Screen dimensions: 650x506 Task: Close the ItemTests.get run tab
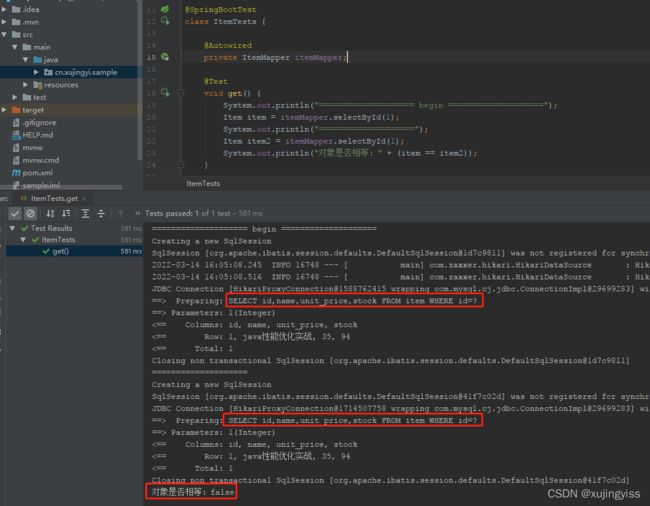click(x=84, y=199)
